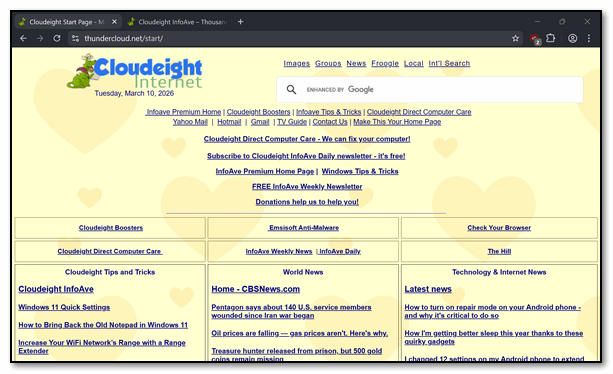
Task: Open Hotmail link
Action: pyautogui.click(x=229, y=122)
